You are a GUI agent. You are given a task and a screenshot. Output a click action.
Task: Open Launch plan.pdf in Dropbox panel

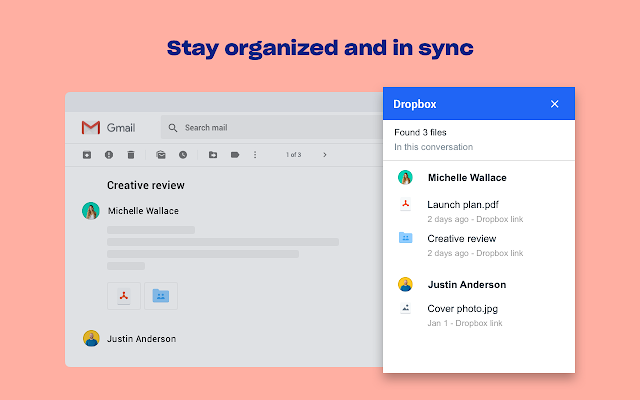[x=462, y=205]
